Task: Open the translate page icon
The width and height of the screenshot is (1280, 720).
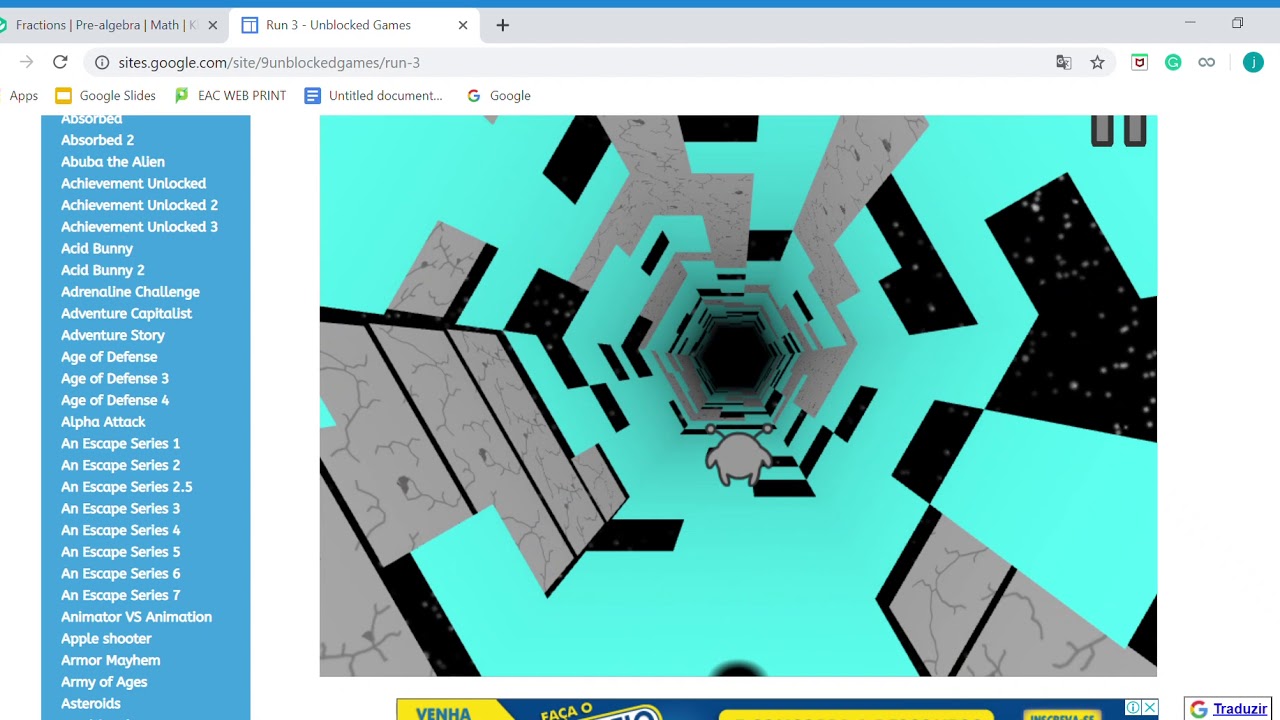Action: 1064,62
